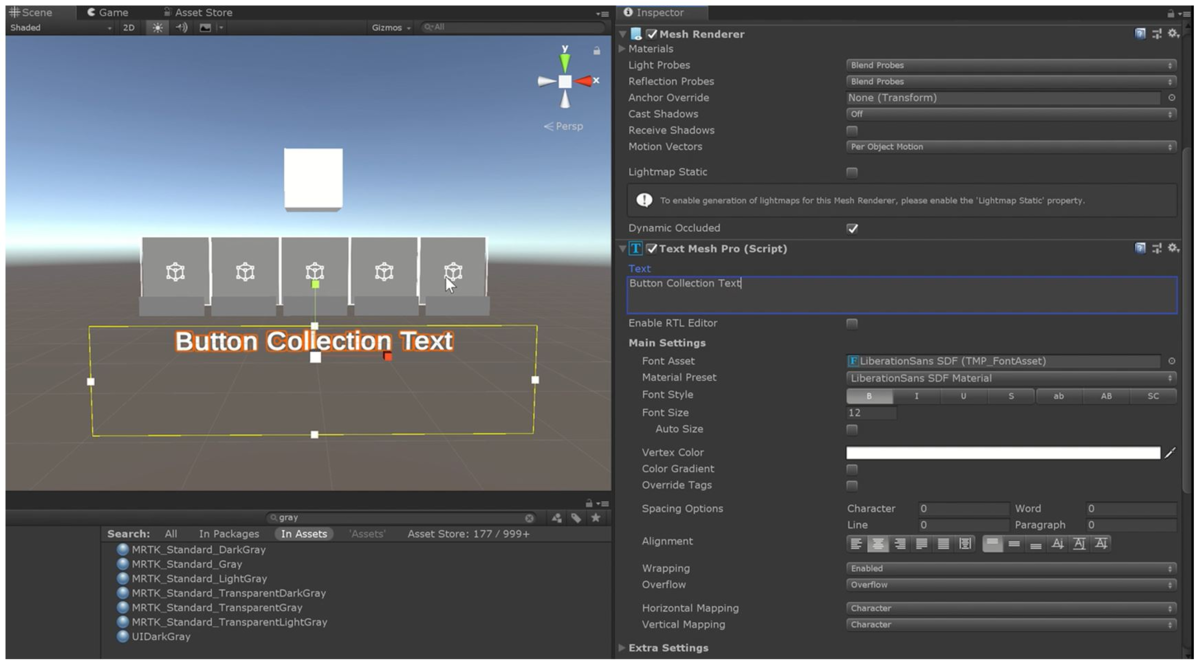Set vertical alignment to capline
1200x666 pixels.
[1101, 544]
